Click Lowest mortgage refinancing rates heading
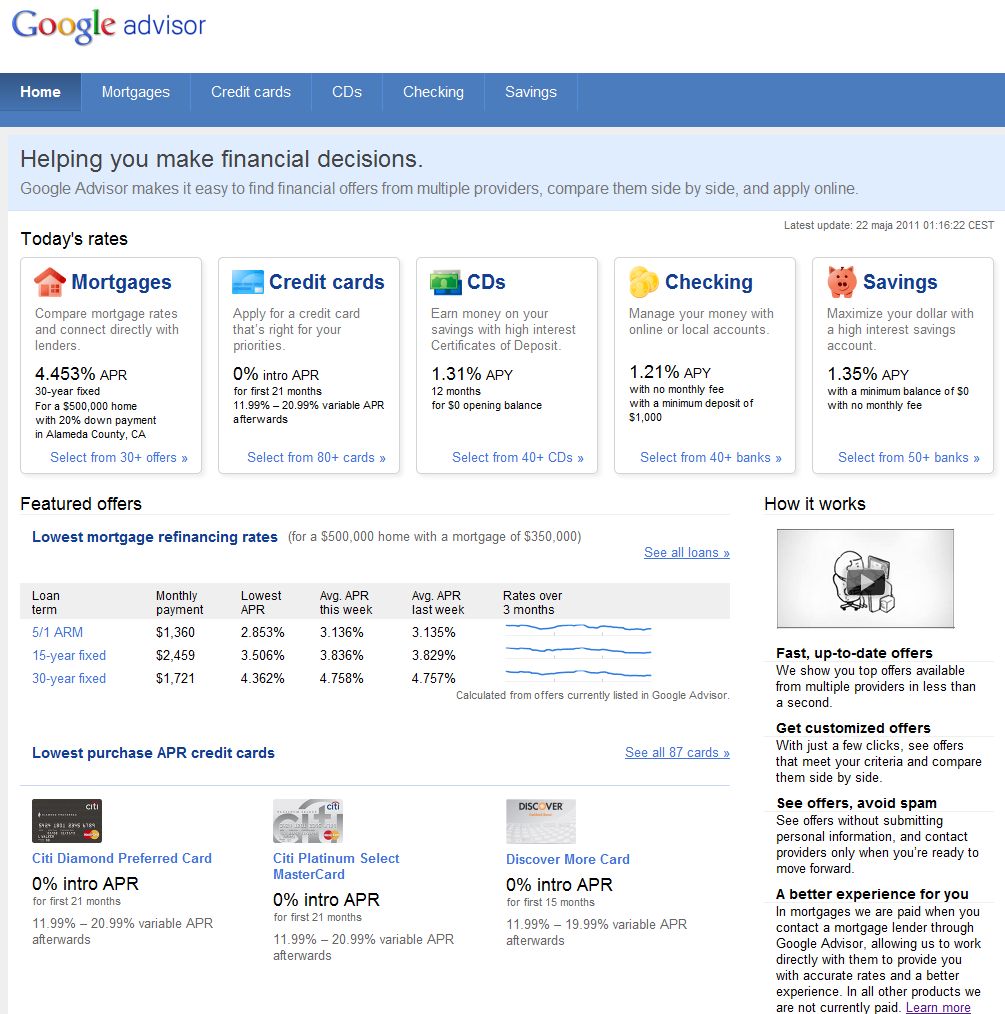Screen dimensions: 1005x1014 coord(155,537)
